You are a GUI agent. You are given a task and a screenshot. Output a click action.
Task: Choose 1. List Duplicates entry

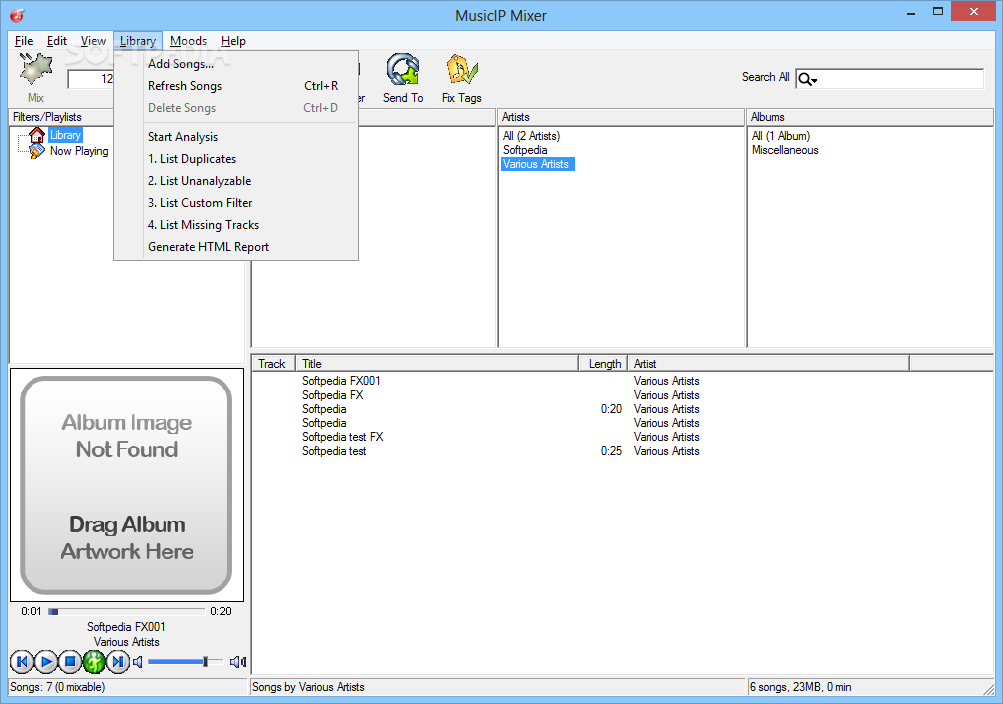(x=236, y=159)
